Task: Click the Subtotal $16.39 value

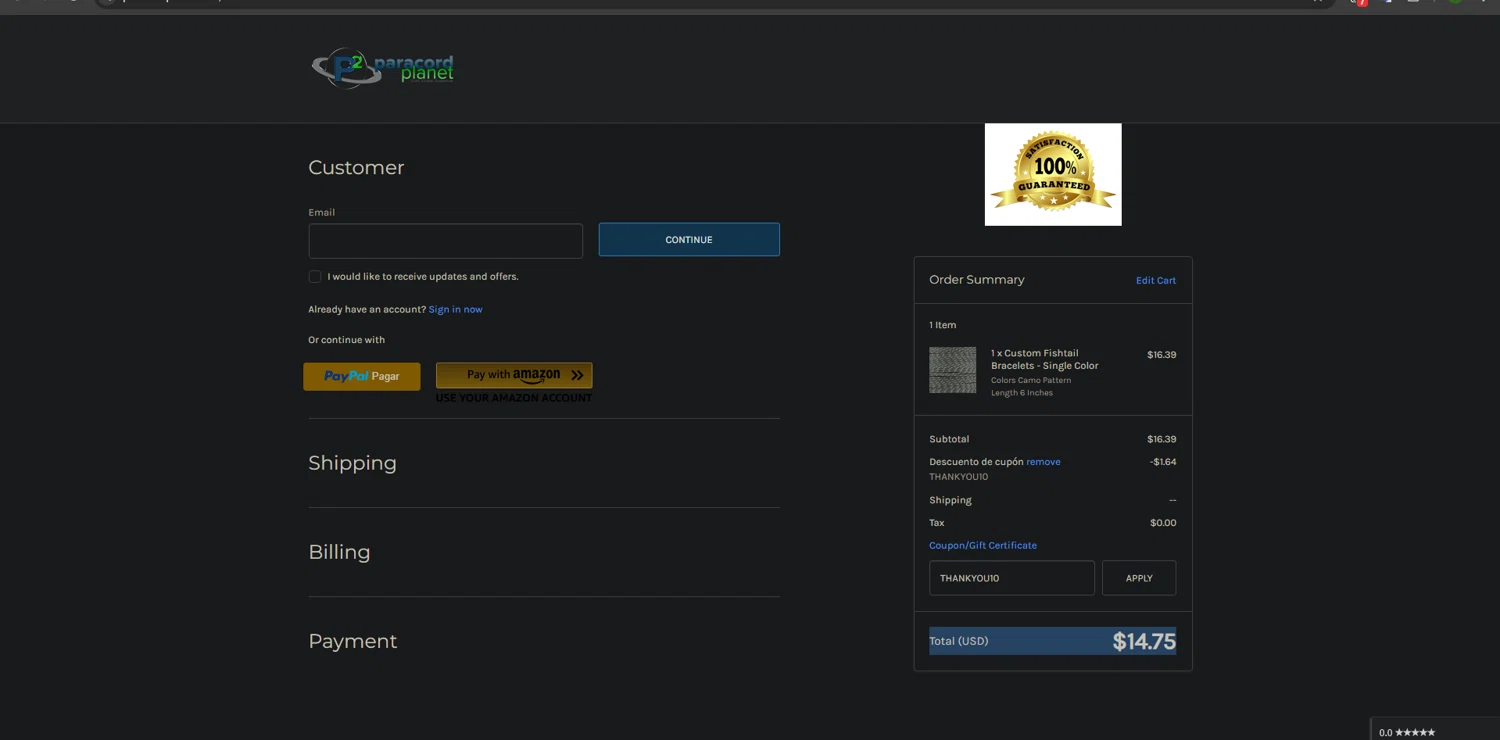Action: pyautogui.click(x=1161, y=439)
